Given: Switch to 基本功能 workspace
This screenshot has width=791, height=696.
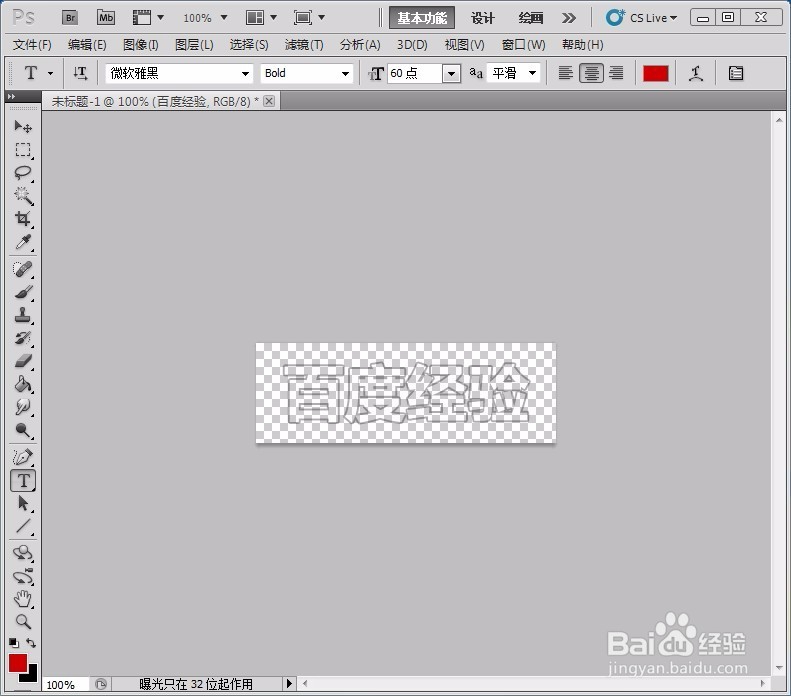Looking at the screenshot, I should 422,18.
